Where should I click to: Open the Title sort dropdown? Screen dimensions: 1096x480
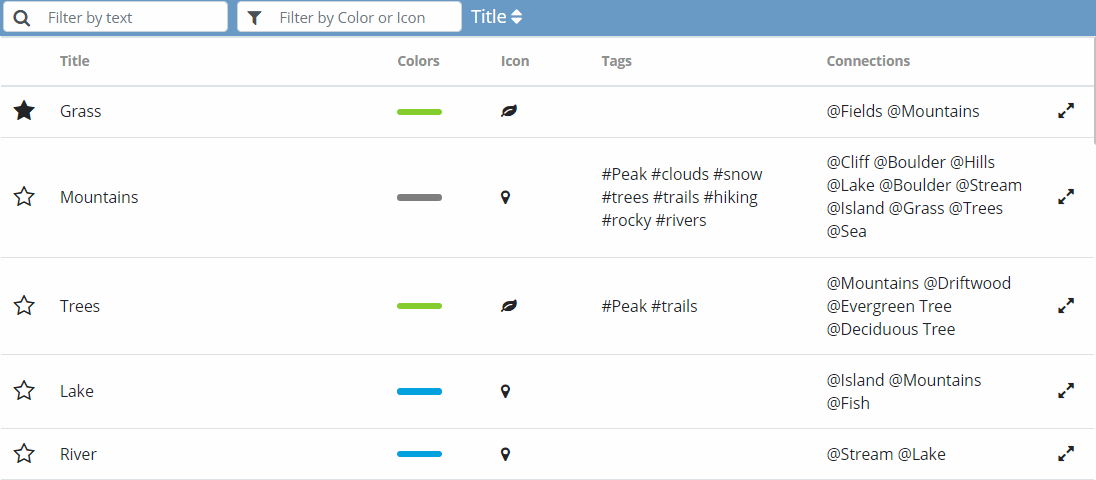pyautogui.click(x=496, y=17)
